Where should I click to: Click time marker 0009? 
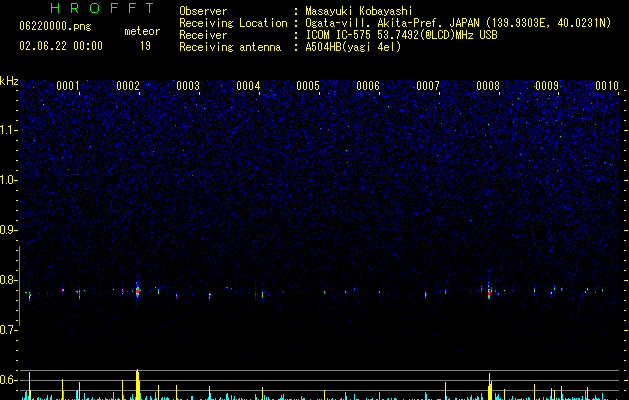547,86
